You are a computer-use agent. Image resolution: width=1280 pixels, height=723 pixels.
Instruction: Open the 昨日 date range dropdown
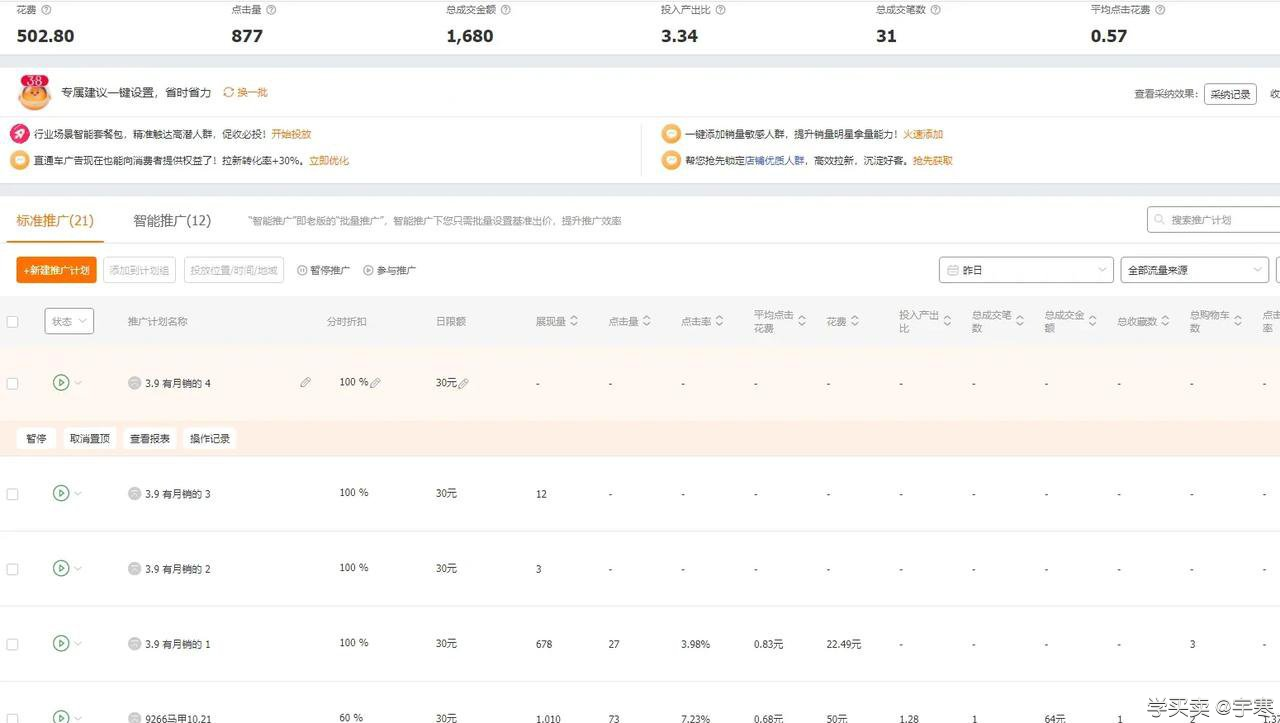pyautogui.click(x=1026, y=270)
